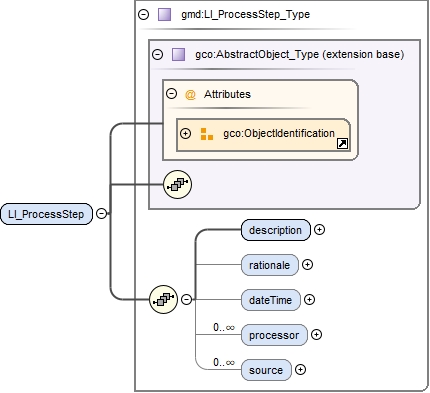The height and width of the screenshot is (393, 430).
Task: Expand the processor element
Action: [x=316, y=334]
